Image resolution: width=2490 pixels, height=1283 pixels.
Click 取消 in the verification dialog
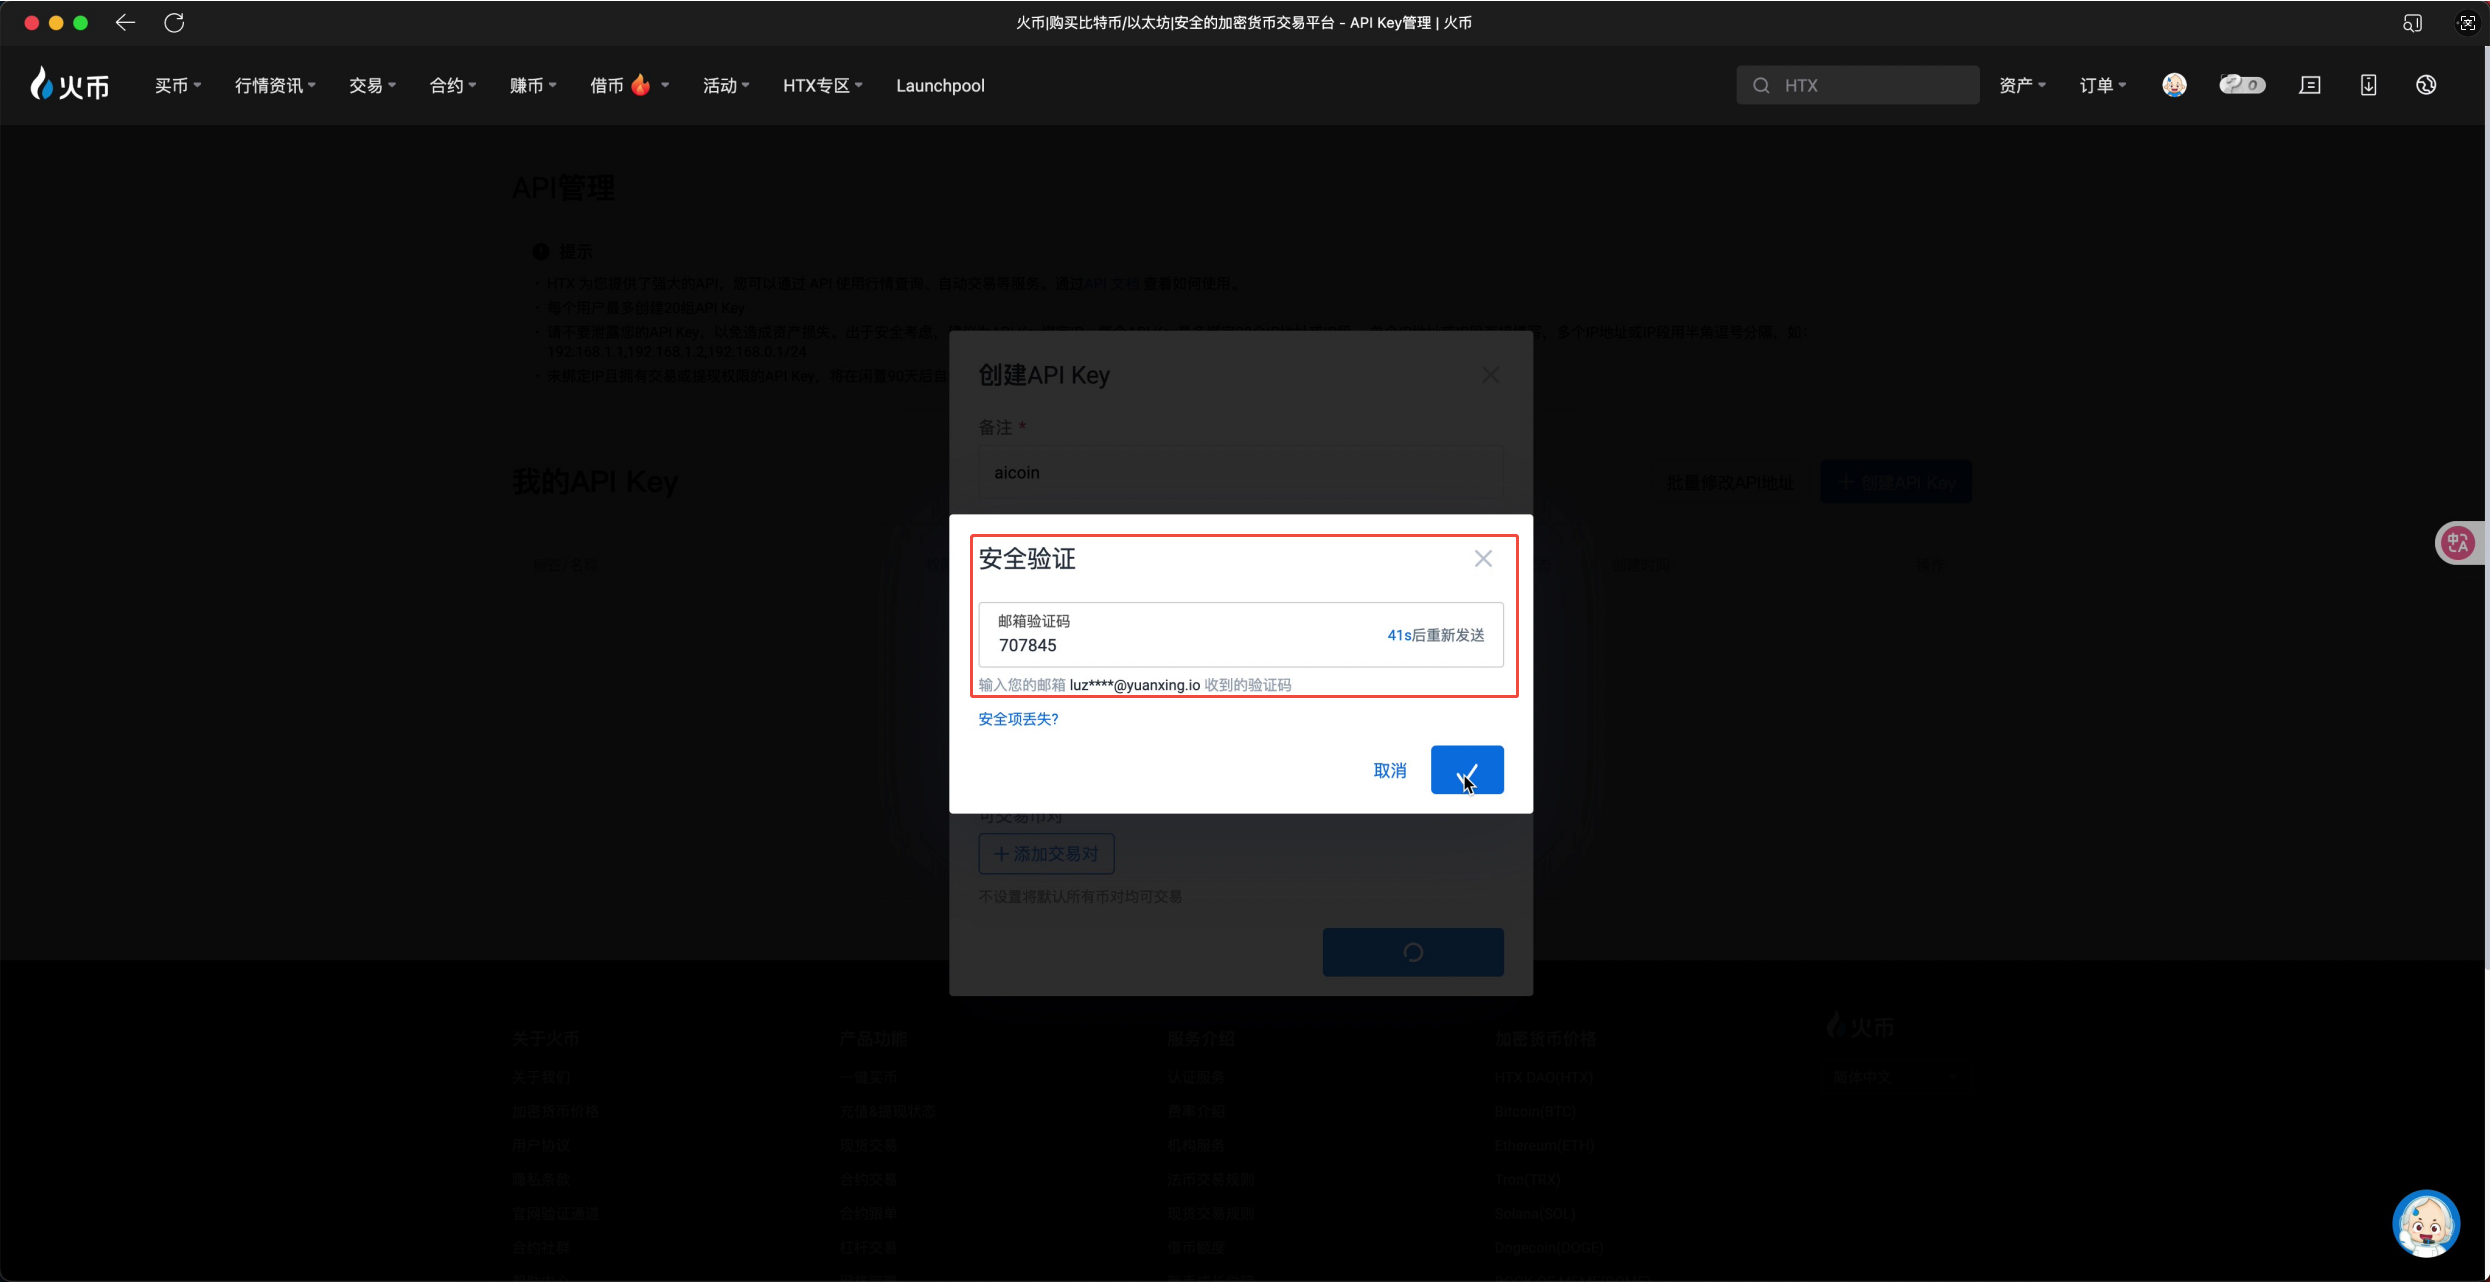click(x=1390, y=770)
